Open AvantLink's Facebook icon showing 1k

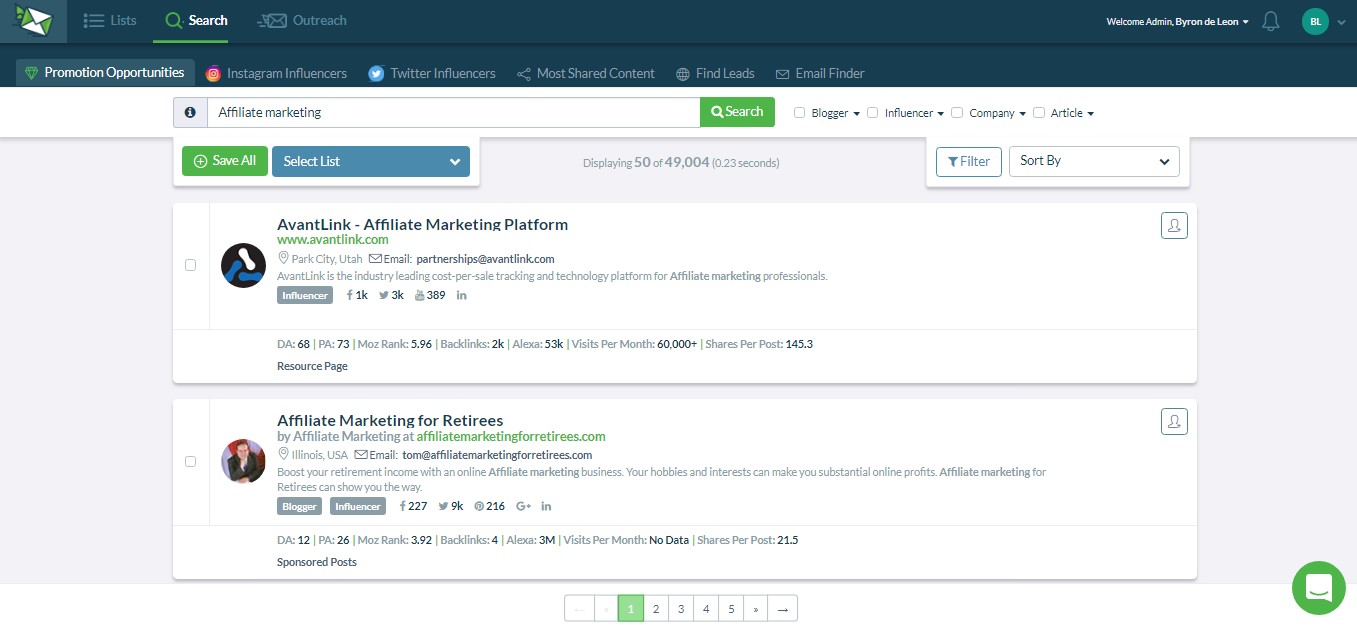click(350, 295)
